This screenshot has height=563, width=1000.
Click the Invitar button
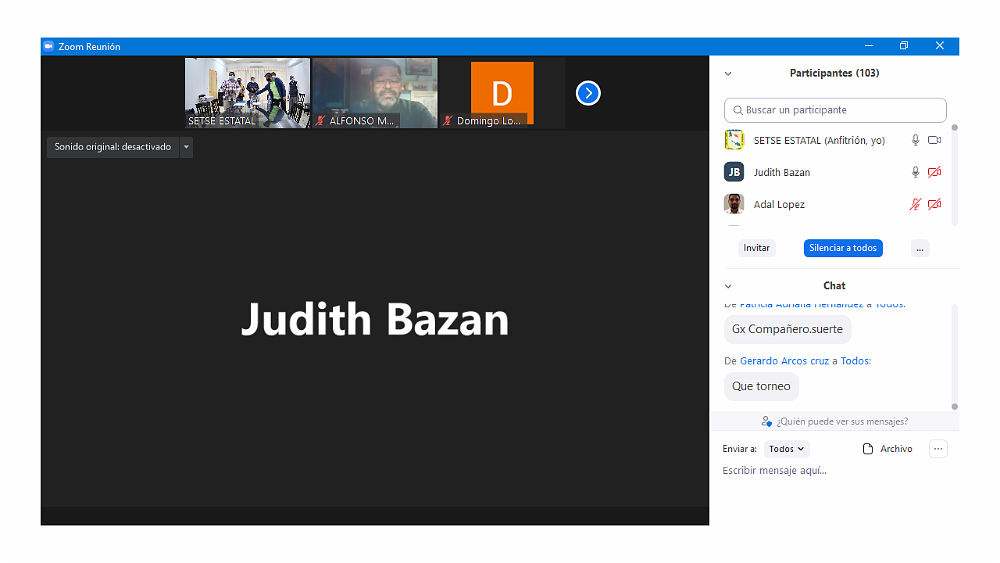[757, 248]
